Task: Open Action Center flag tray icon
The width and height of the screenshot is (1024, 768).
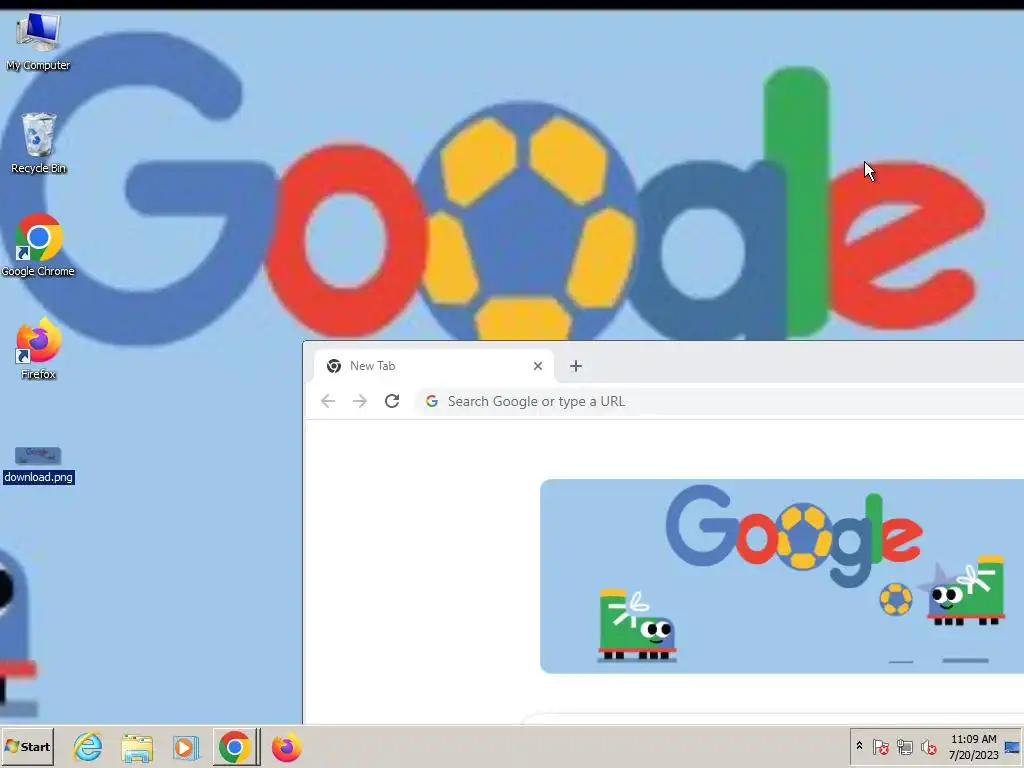Action: pyautogui.click(x=880, y=746)
